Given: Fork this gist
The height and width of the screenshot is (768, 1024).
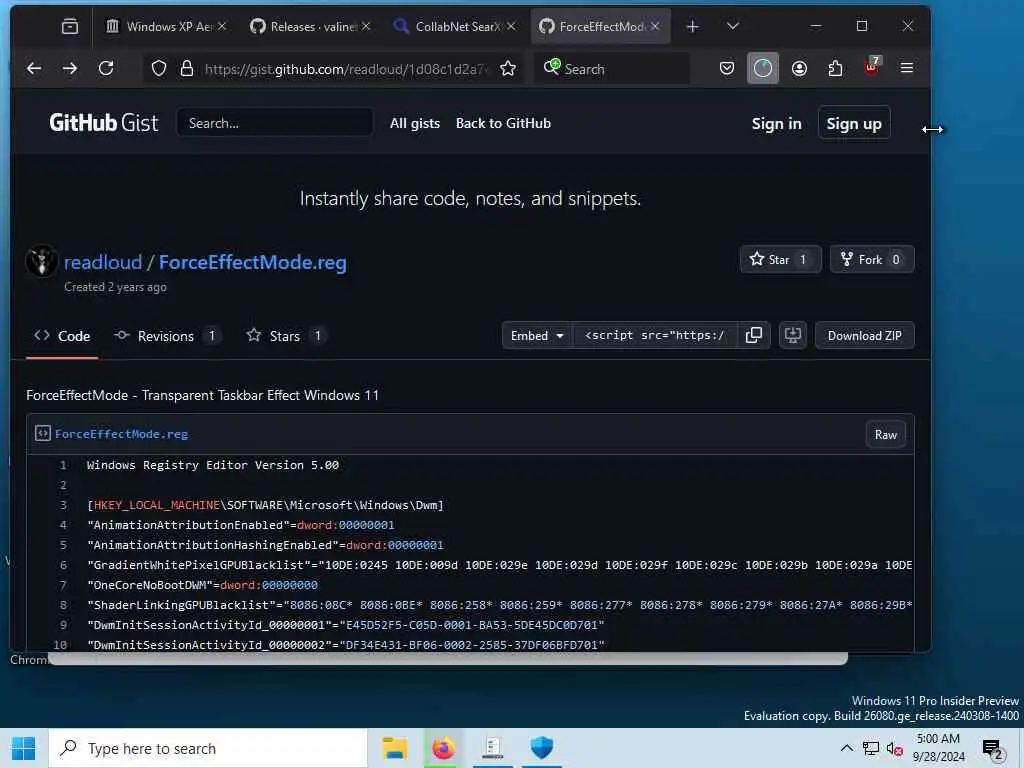Looking at the screenshot, I should (872, 259).
